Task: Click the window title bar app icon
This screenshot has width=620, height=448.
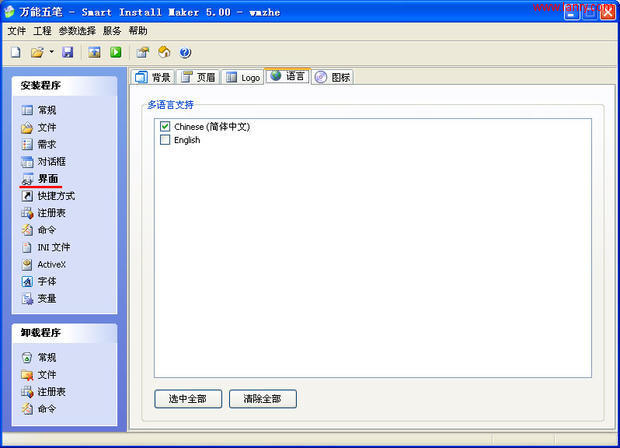Action: click(x=9, y=12)
